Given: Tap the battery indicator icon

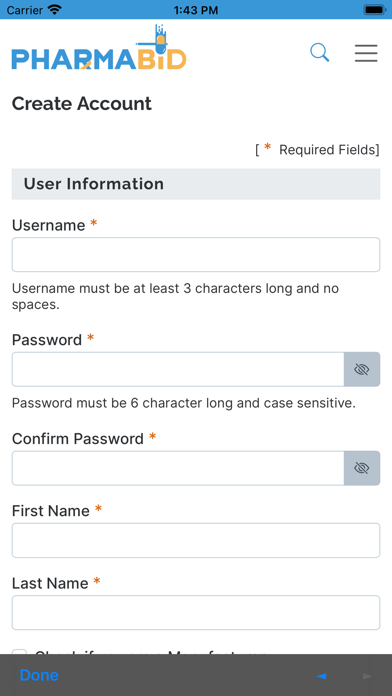Looking at the screenshot, I should tap(375, 10).
